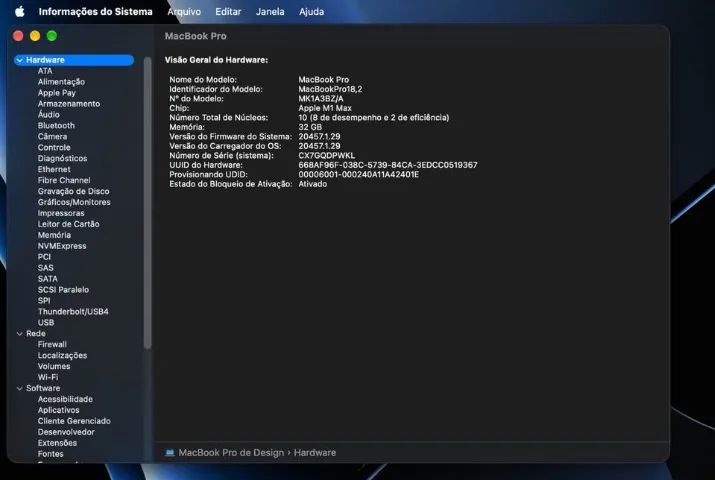Select USB in the sidebar
Viewport: 715px width, 480px height.
point(46,323)
